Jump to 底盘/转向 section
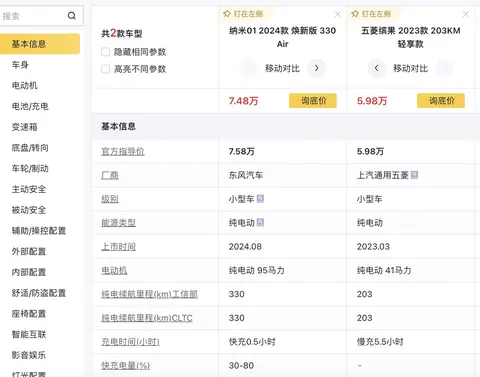Viewport: 480px width, 377px height. click(x=30, y=148)
